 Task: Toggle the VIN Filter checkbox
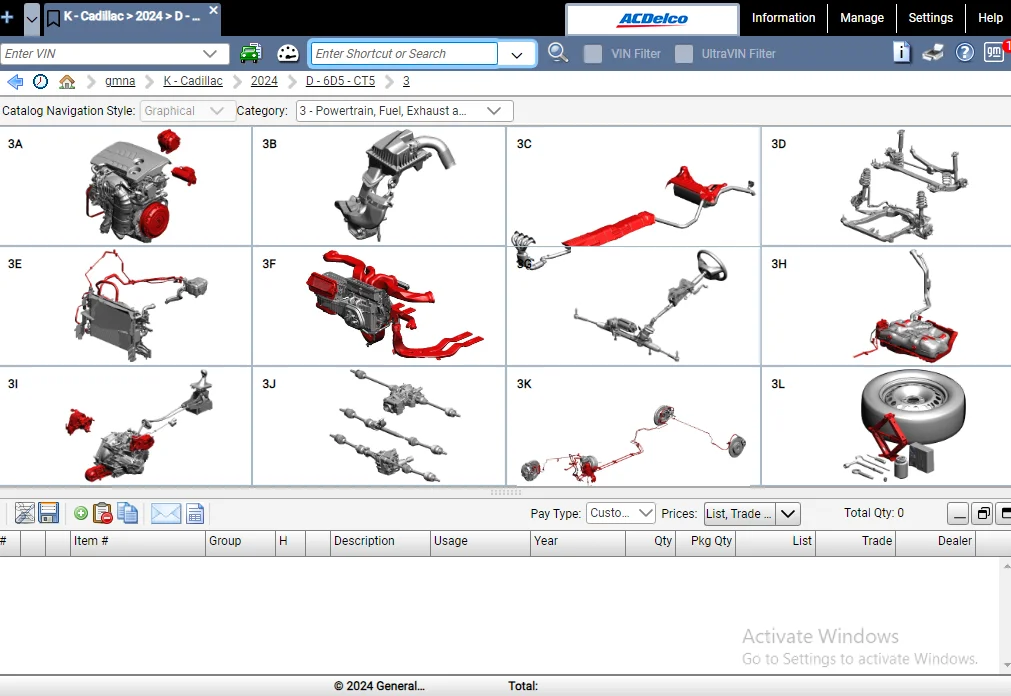(x=593, y=54)
